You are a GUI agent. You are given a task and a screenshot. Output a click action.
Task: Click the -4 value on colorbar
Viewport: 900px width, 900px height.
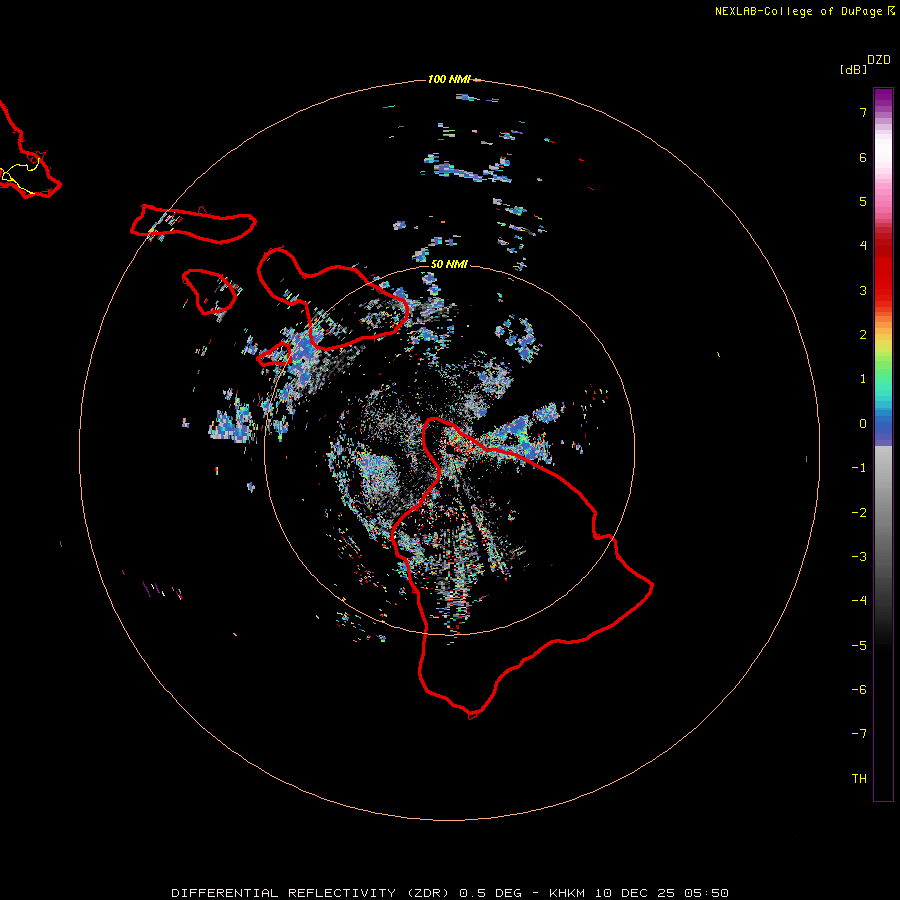pyautogui.click(x=859, y=601)
